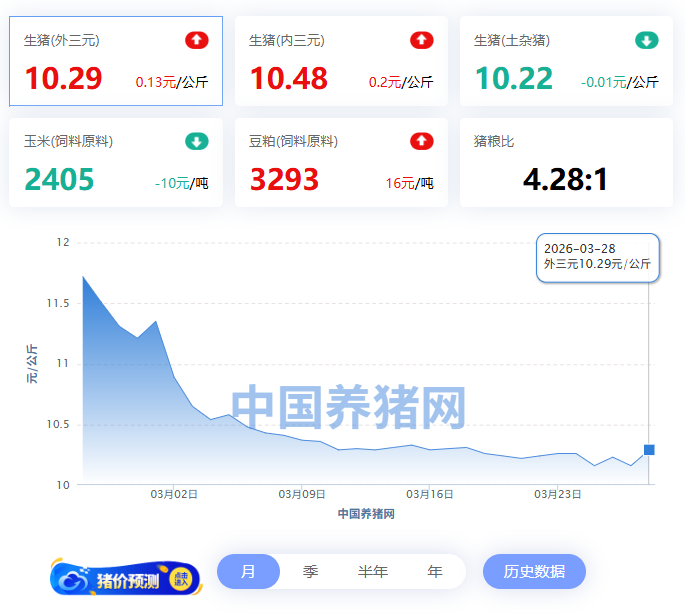The width and height of the screenshot is (685, 616).
Task: Show 豆粕(饲料原料) 3293 price trend
Action: [341, 163]
